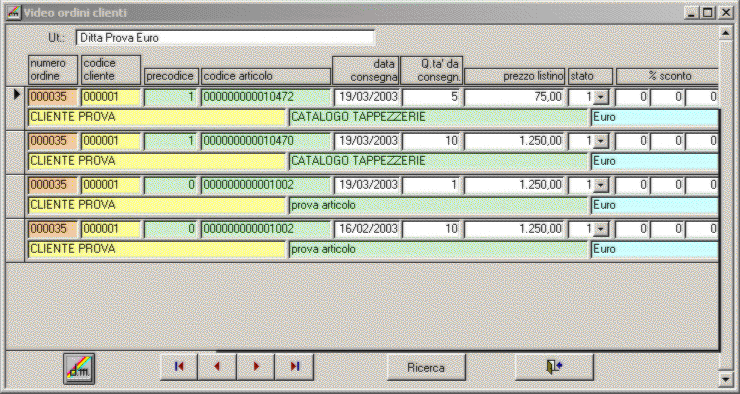Image resolution: width=740 pixels, height=394 pixels.
Task: Select the row selector of second record
Action: pos(15,152)
